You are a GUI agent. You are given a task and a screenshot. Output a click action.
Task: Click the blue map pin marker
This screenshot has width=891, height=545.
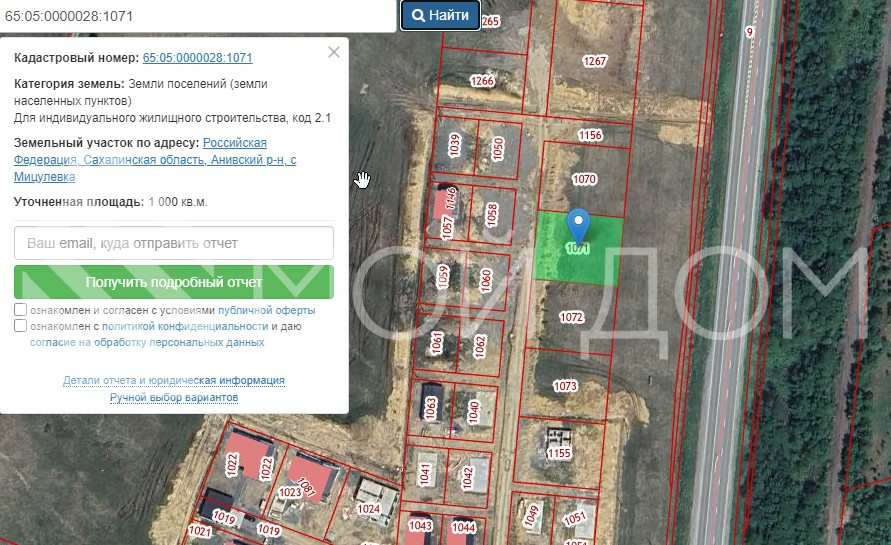(x=578, y=226)
